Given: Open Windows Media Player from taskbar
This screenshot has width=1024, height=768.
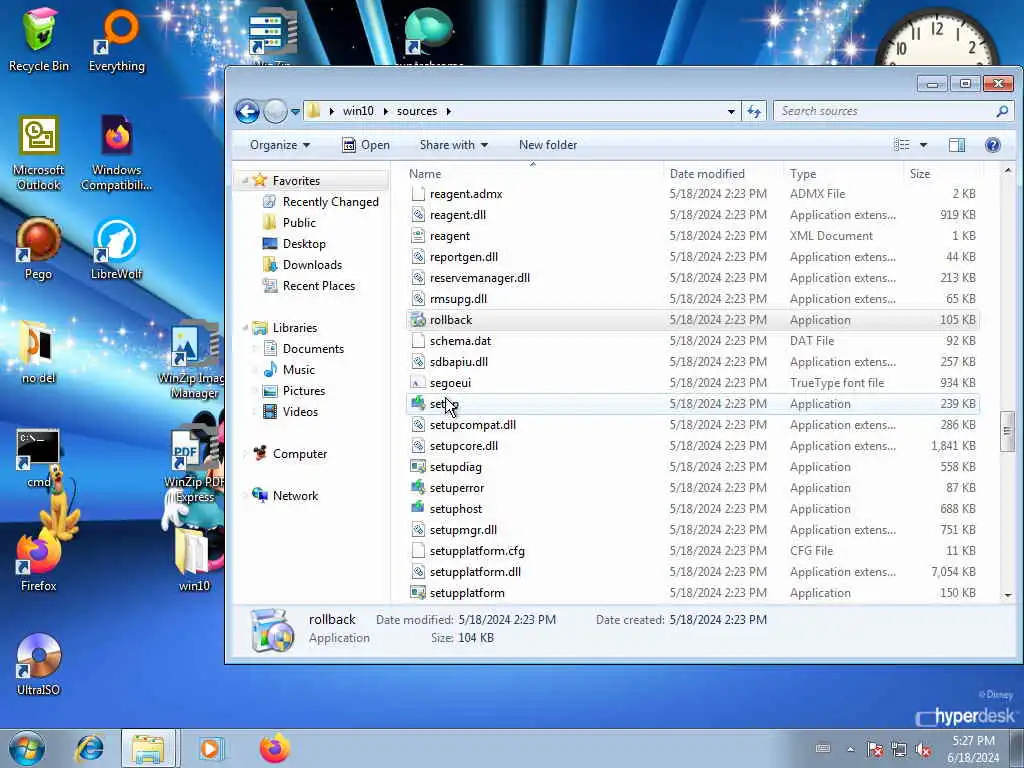Looking at the screenshot, I should coord(211,748).
